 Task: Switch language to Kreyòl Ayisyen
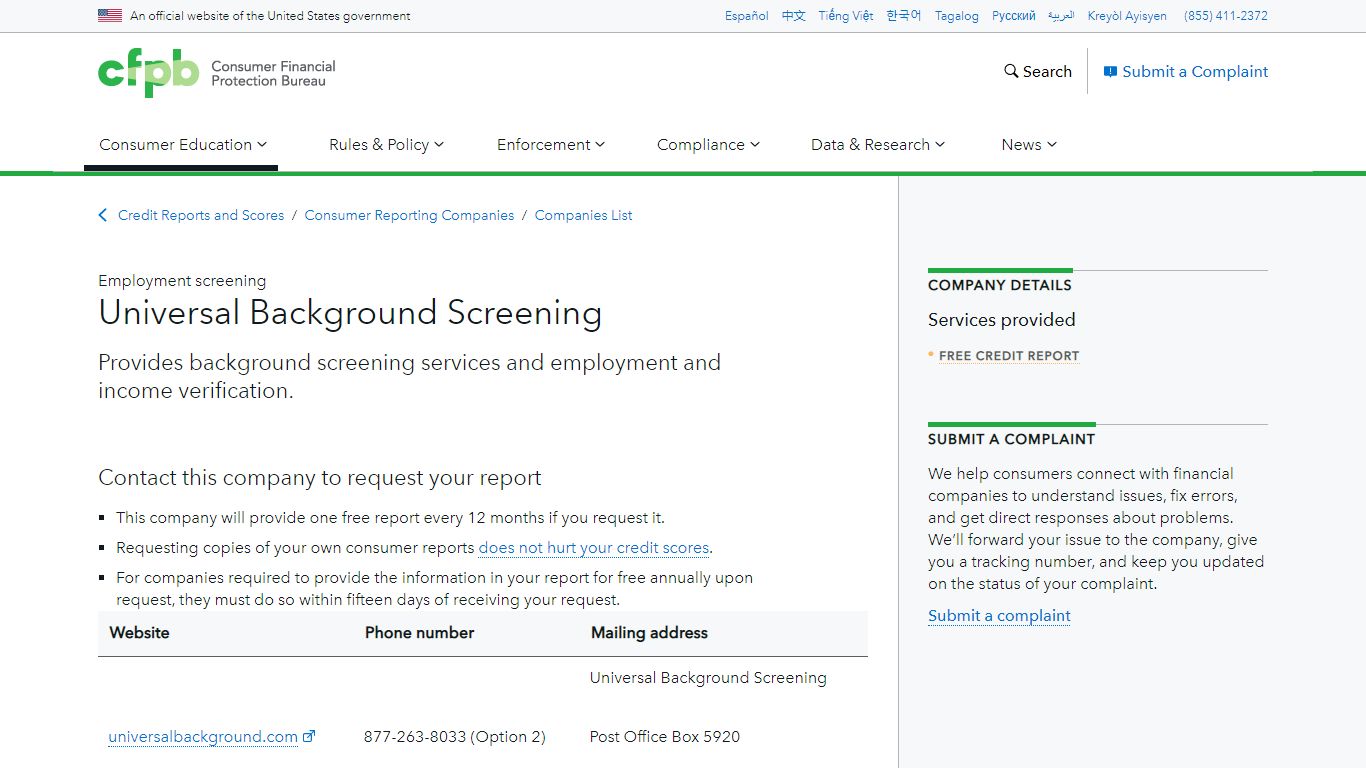point(1127,16)
